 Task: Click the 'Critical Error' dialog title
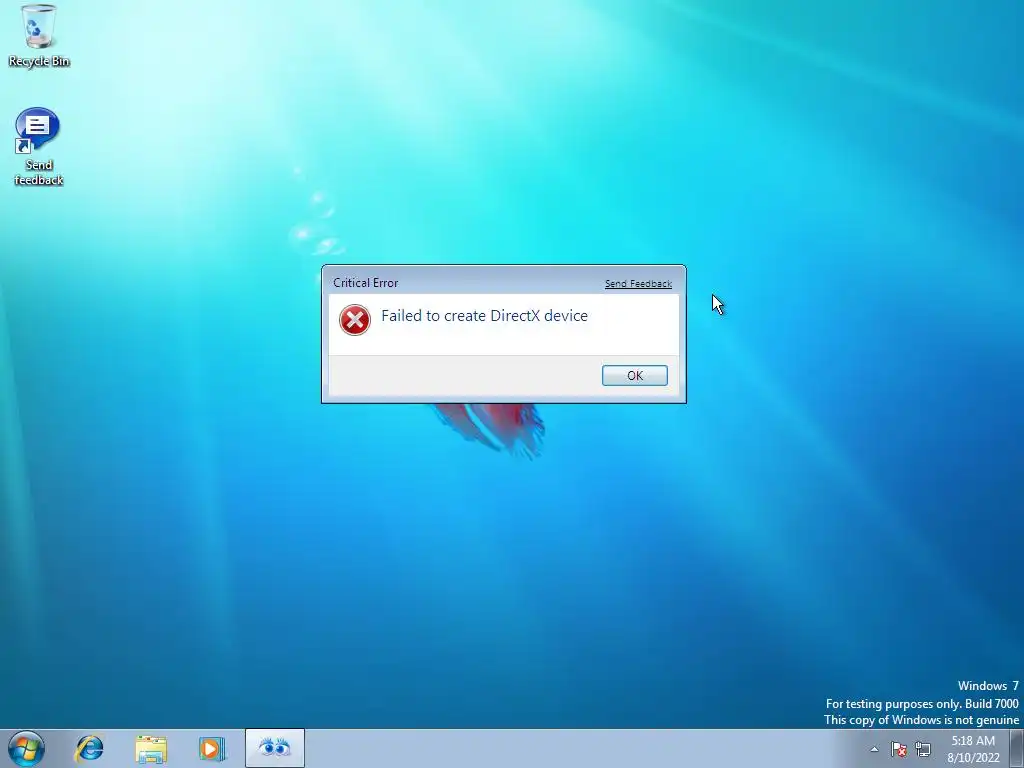click(365, 283)
